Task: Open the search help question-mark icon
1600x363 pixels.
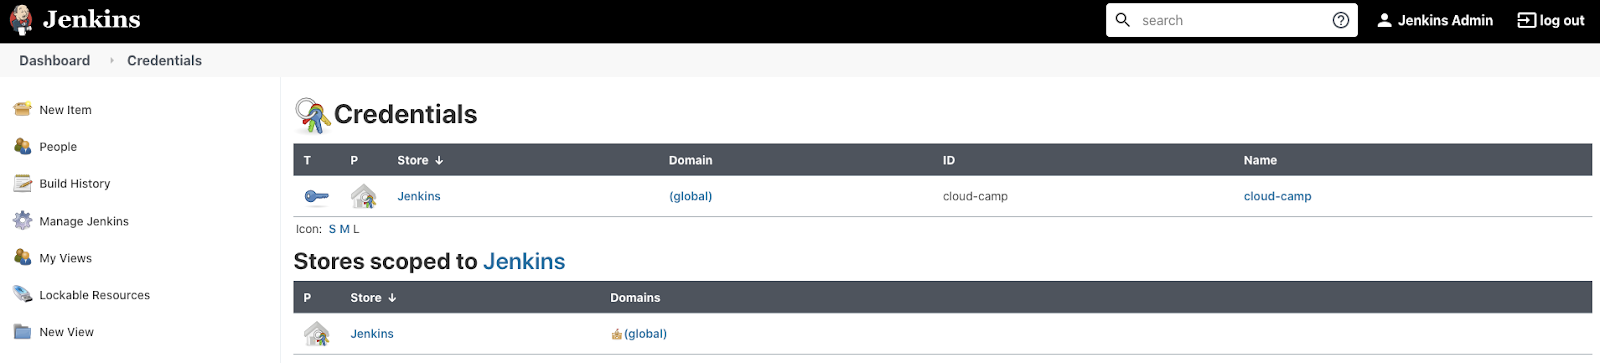Action: pos(1341,20)
